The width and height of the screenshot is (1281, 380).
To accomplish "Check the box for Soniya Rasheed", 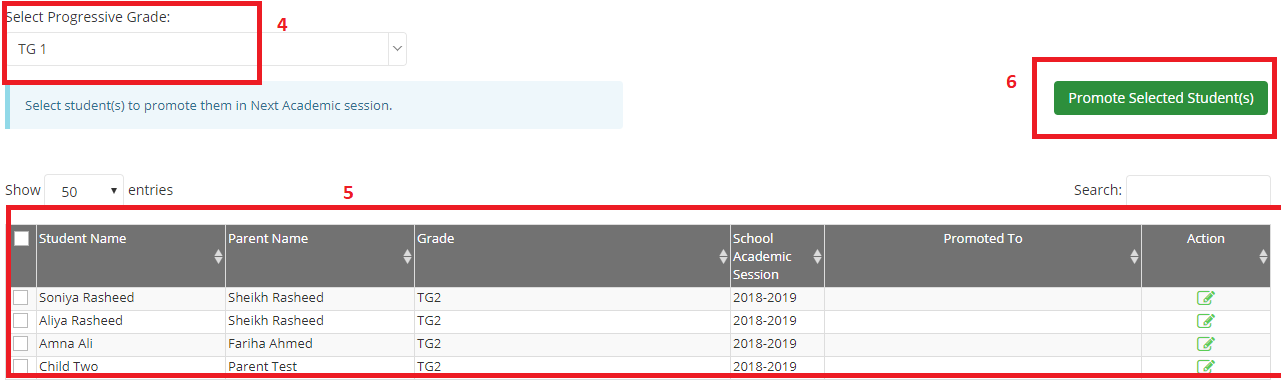I will (x=21, y=297).
